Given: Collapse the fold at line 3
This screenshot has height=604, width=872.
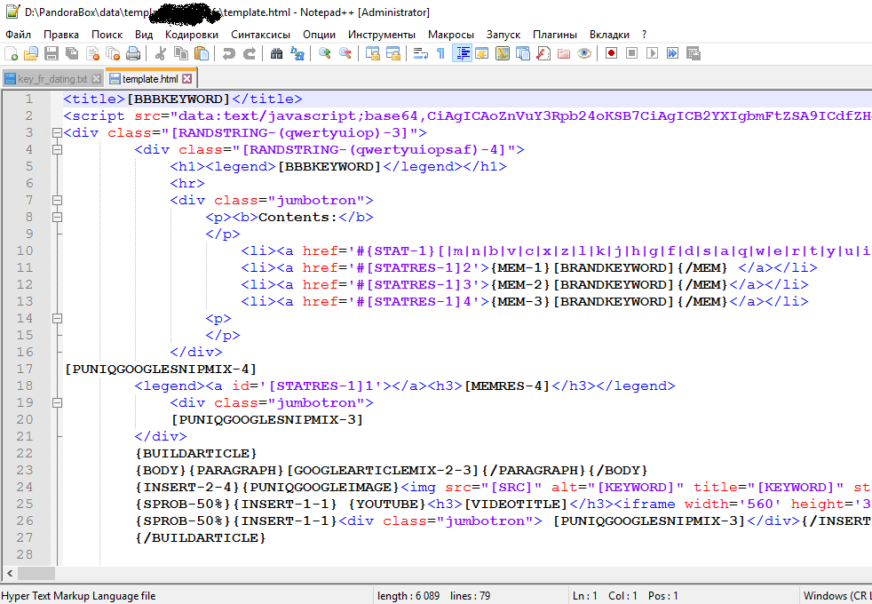Looking at the screenshot, I should pyautogui.click(x=57, y=133).
